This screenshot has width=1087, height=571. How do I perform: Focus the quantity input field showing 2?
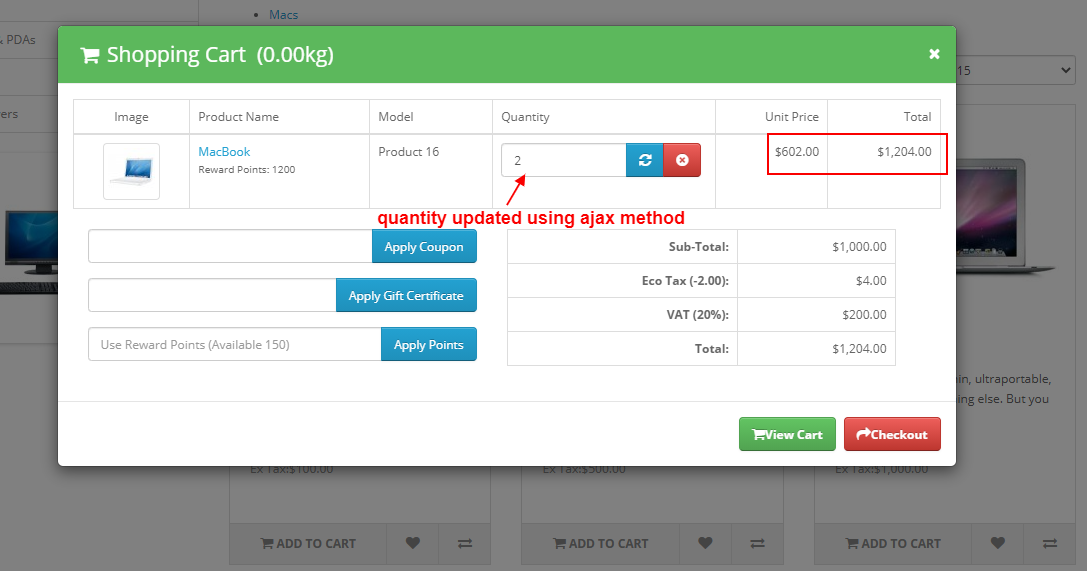563,160
